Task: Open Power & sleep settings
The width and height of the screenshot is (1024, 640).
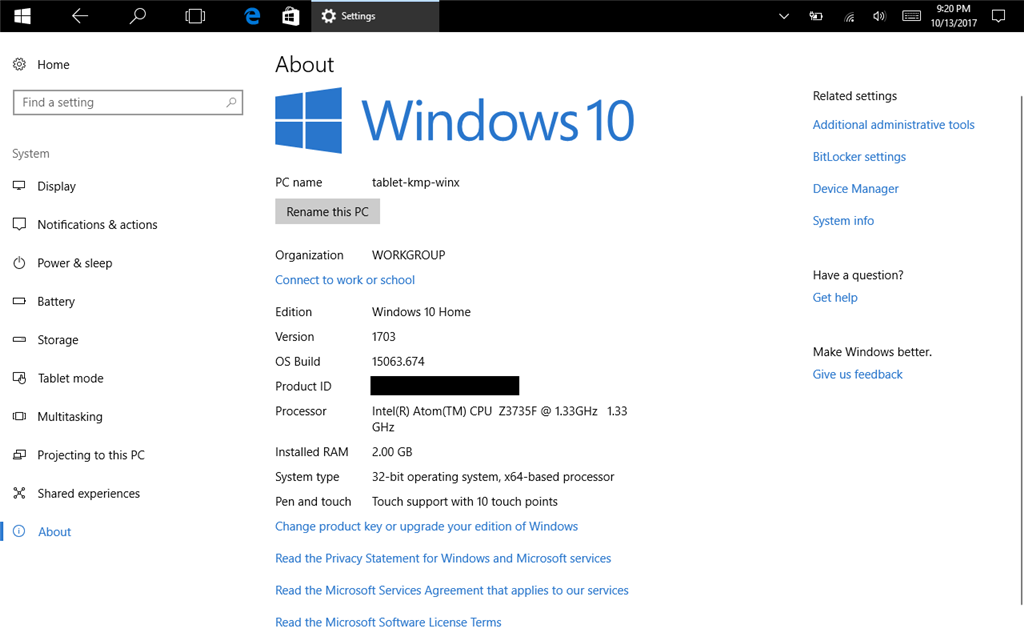Action: pyautogui.click(x=74, y=263)
